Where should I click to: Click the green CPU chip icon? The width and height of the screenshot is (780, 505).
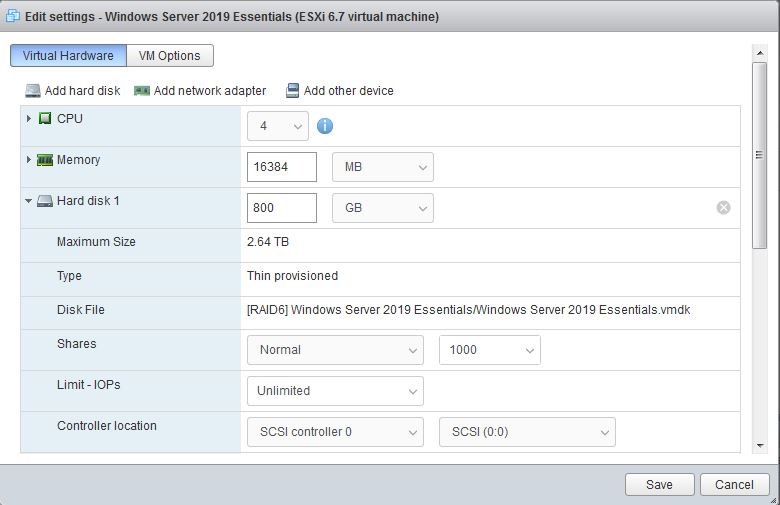click(x=45, y=119)
